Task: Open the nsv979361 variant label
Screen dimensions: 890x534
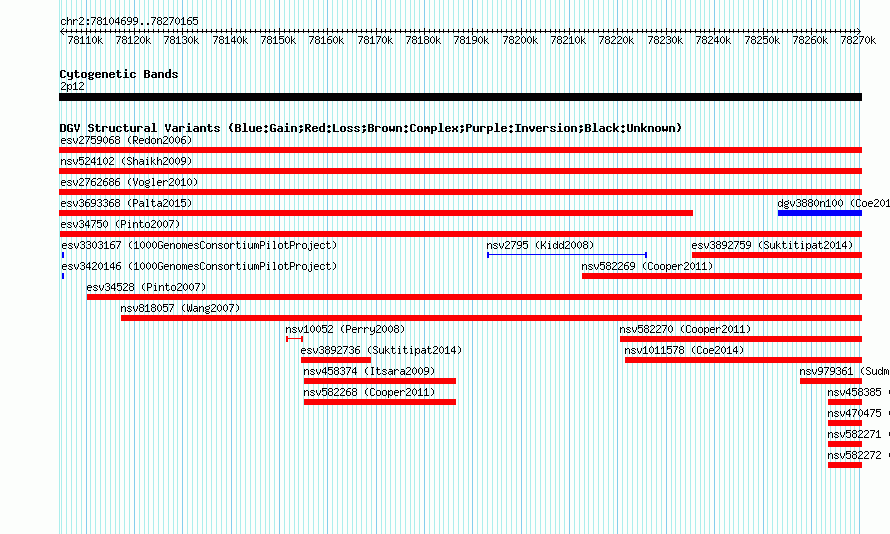Action: pos(845,371)
